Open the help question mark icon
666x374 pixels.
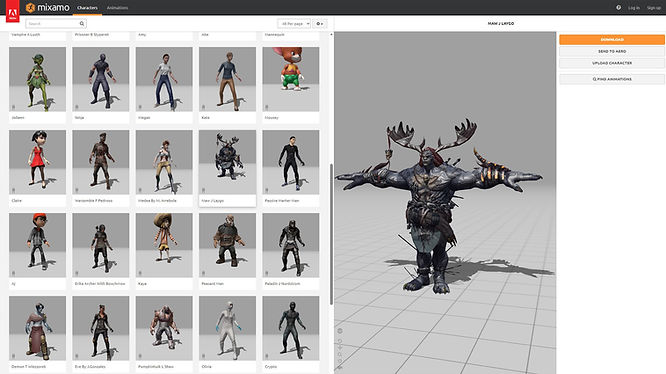coord(618,8)
